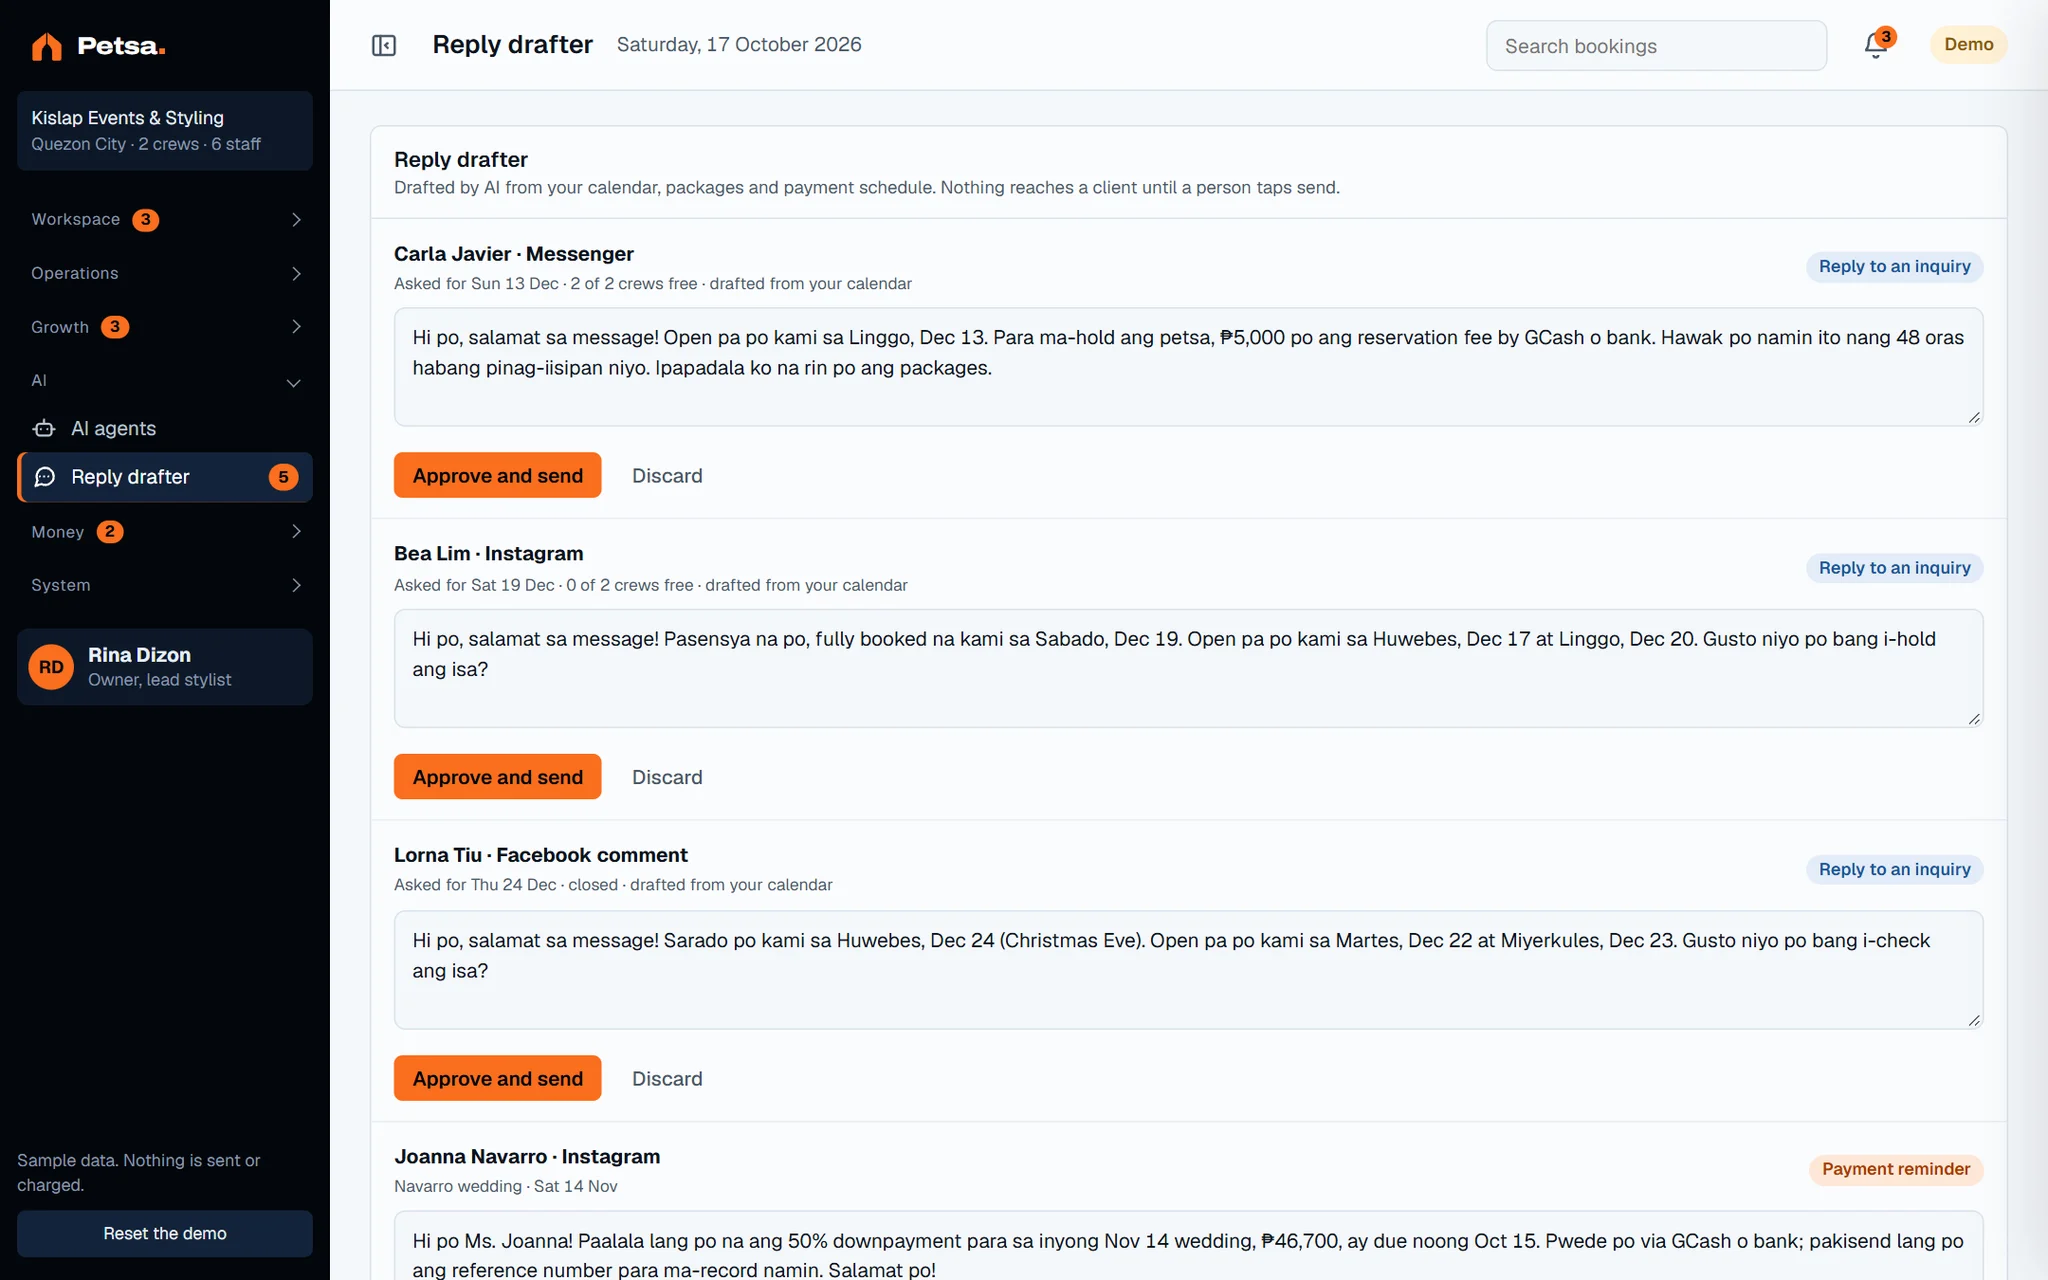Viewport: 2048px width, 1280px height.
Task: Edit Carla Javier's draft message text
Action: [x=1188, y=367]
